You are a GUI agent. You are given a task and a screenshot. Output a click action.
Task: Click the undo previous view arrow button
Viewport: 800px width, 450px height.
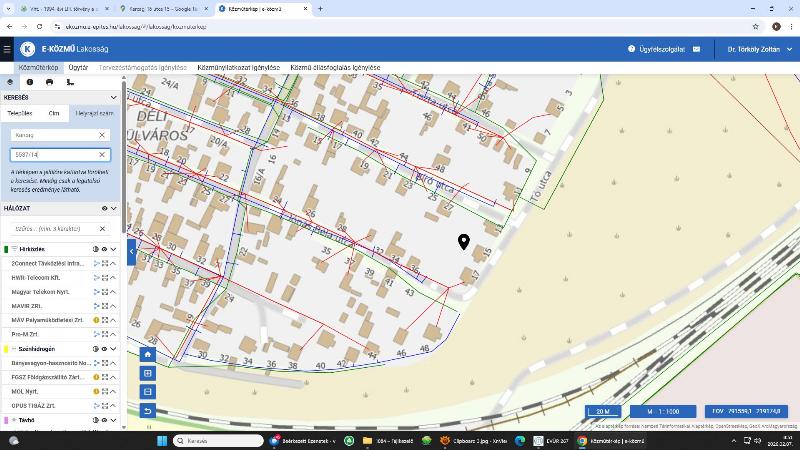pos(148,411)
